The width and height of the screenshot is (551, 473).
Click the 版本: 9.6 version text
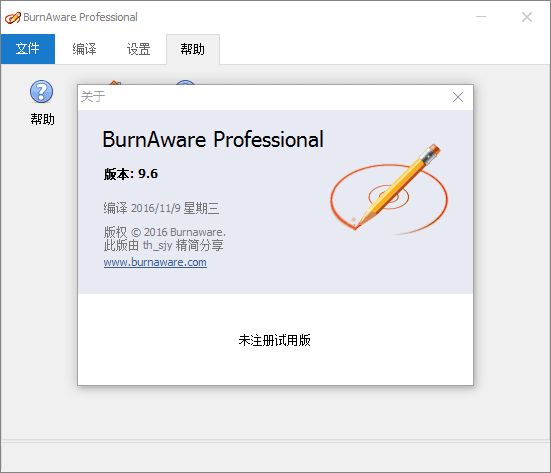coord(131,174)
